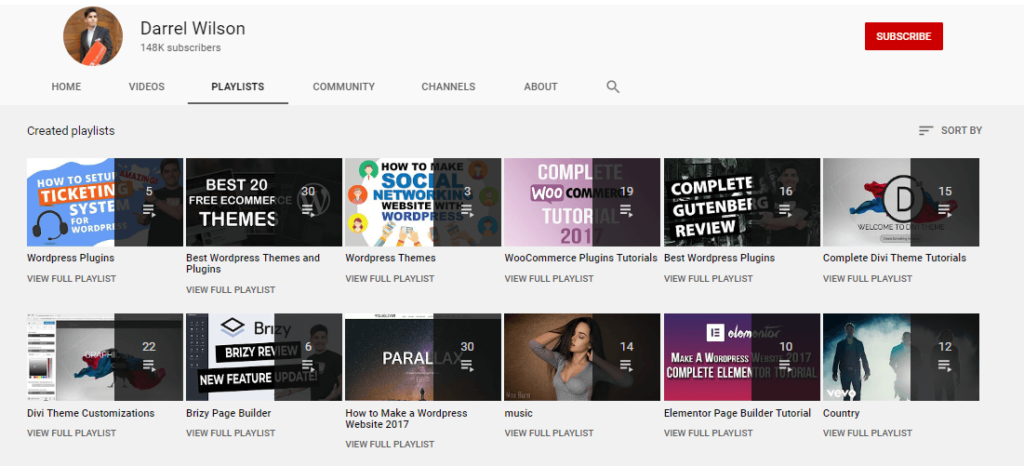1024x466 pixels.
Task: Click playlist icon on Welcome to Divi thumbnail
Action: [945, 210]
